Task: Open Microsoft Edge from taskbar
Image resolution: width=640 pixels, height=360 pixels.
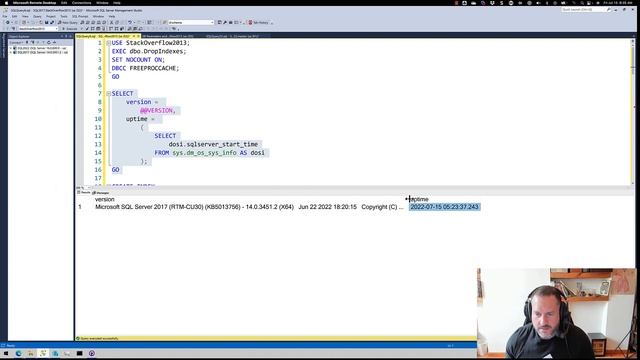Action: pos(18,353)
